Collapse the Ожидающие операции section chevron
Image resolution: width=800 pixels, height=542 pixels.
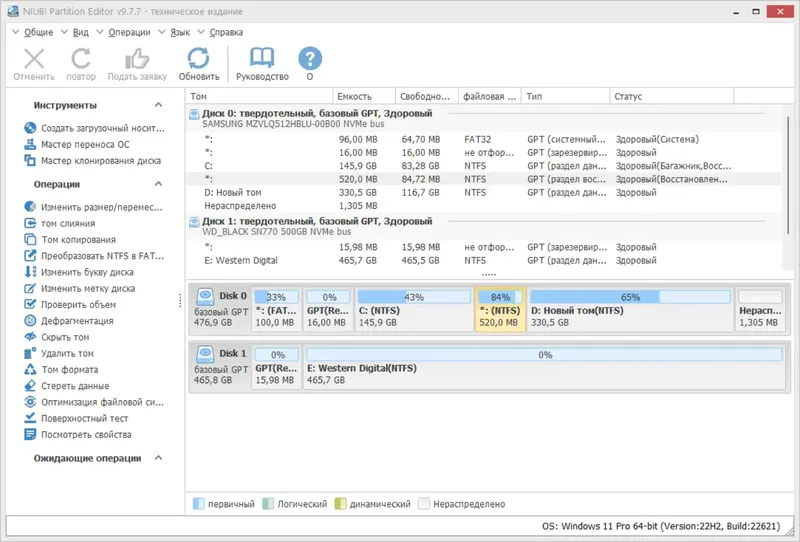158,458
